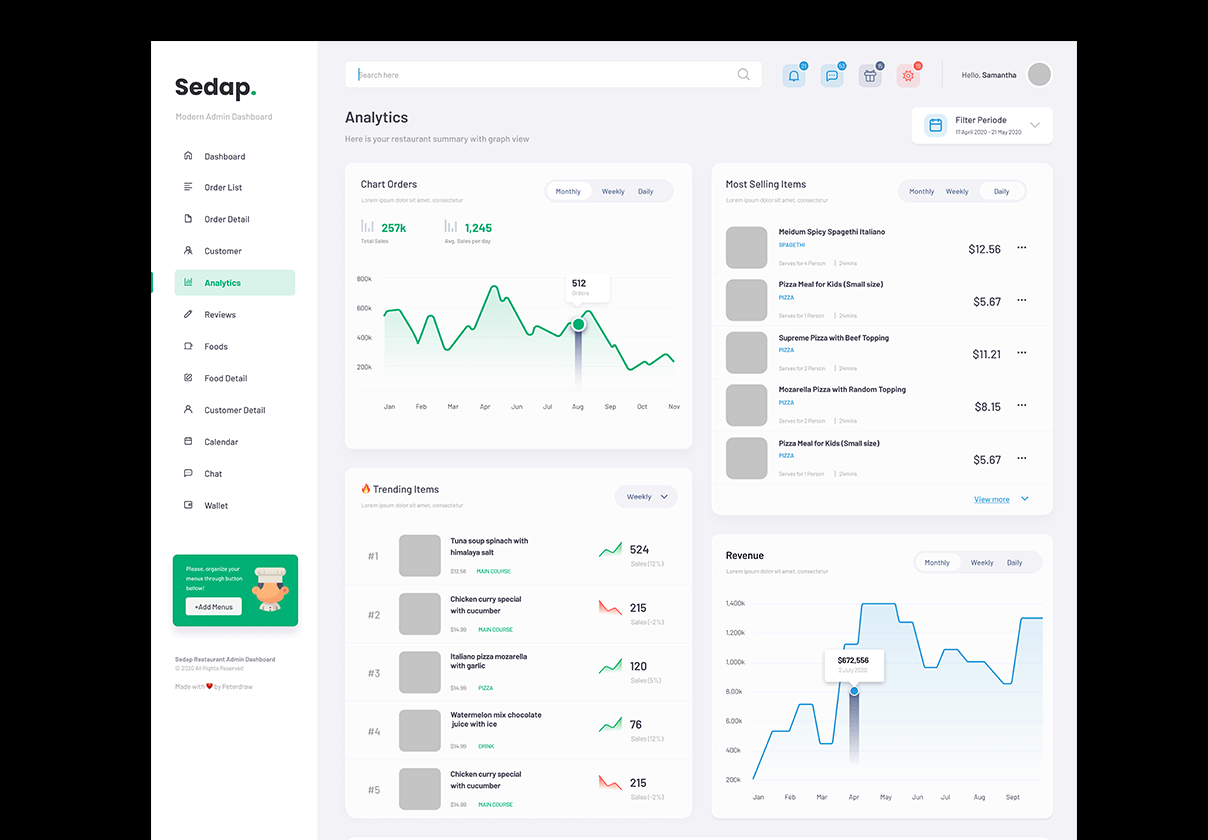Enable Weekly view on the Revenue chart
1208x840 pixels.
[x=981, y=562]
